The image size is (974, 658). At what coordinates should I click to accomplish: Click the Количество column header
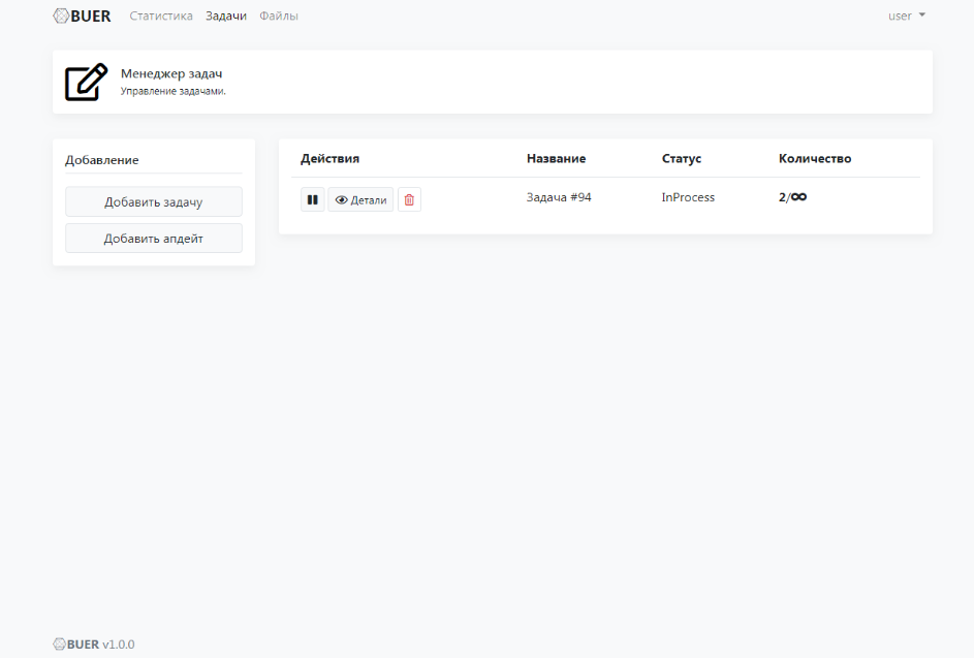pos(815,158)
